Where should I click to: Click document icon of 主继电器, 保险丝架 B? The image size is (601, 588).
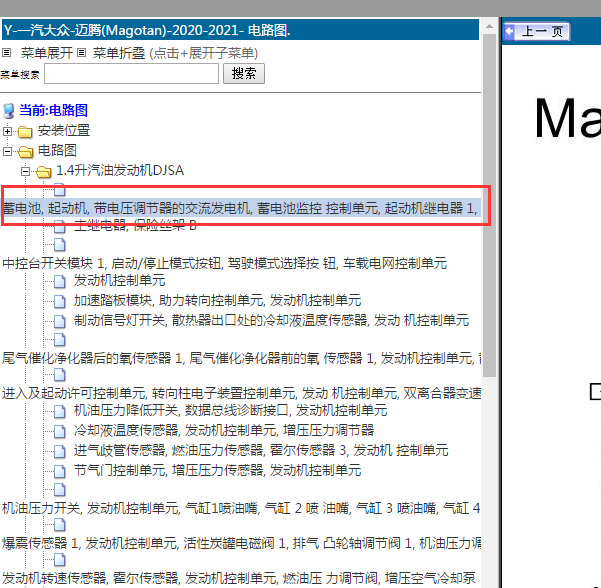point(59,227)
